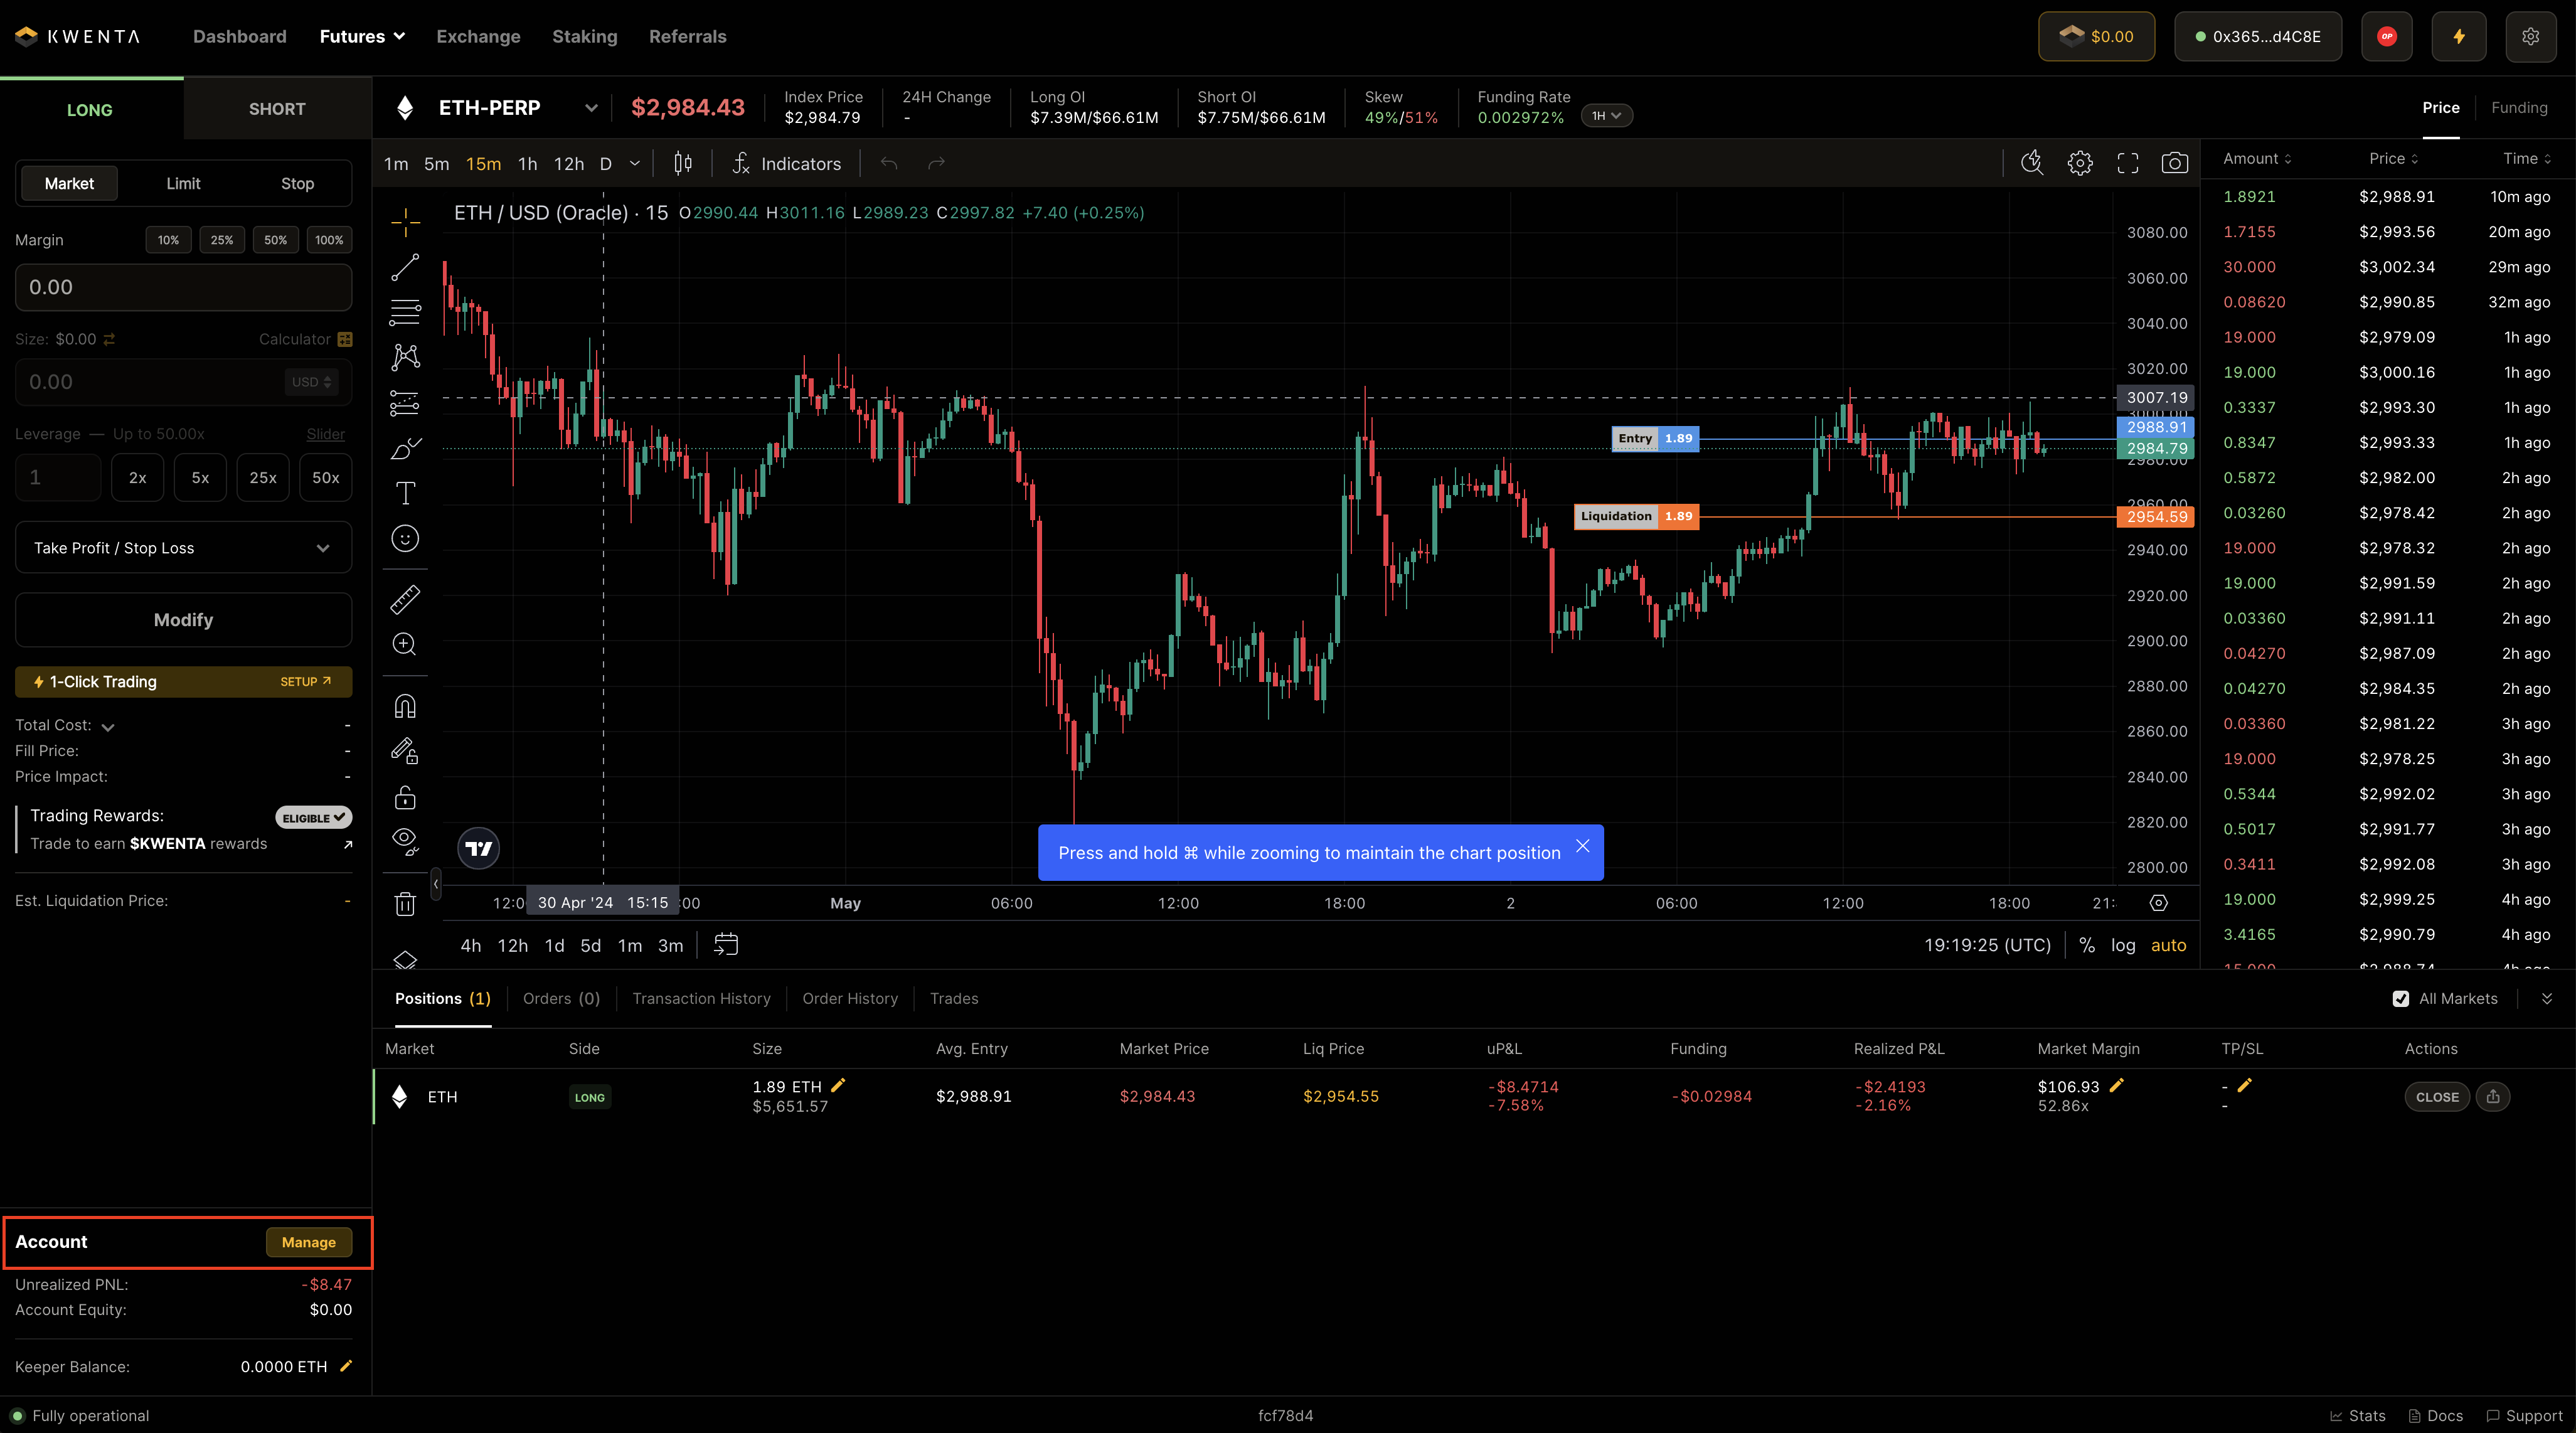Open chart settings gear icon
The height and width of the screenshot is (1433, 2576).
(x=2080, y=163)
